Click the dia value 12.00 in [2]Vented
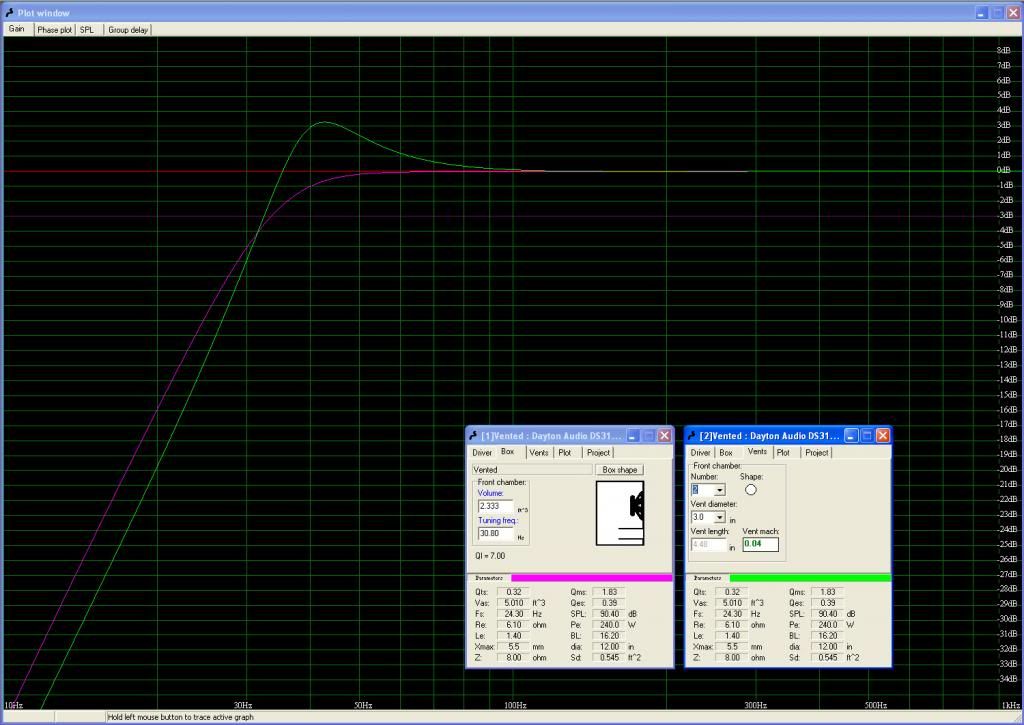The height and width of the screenshot is (725, 1024). [x=827, y=647]
